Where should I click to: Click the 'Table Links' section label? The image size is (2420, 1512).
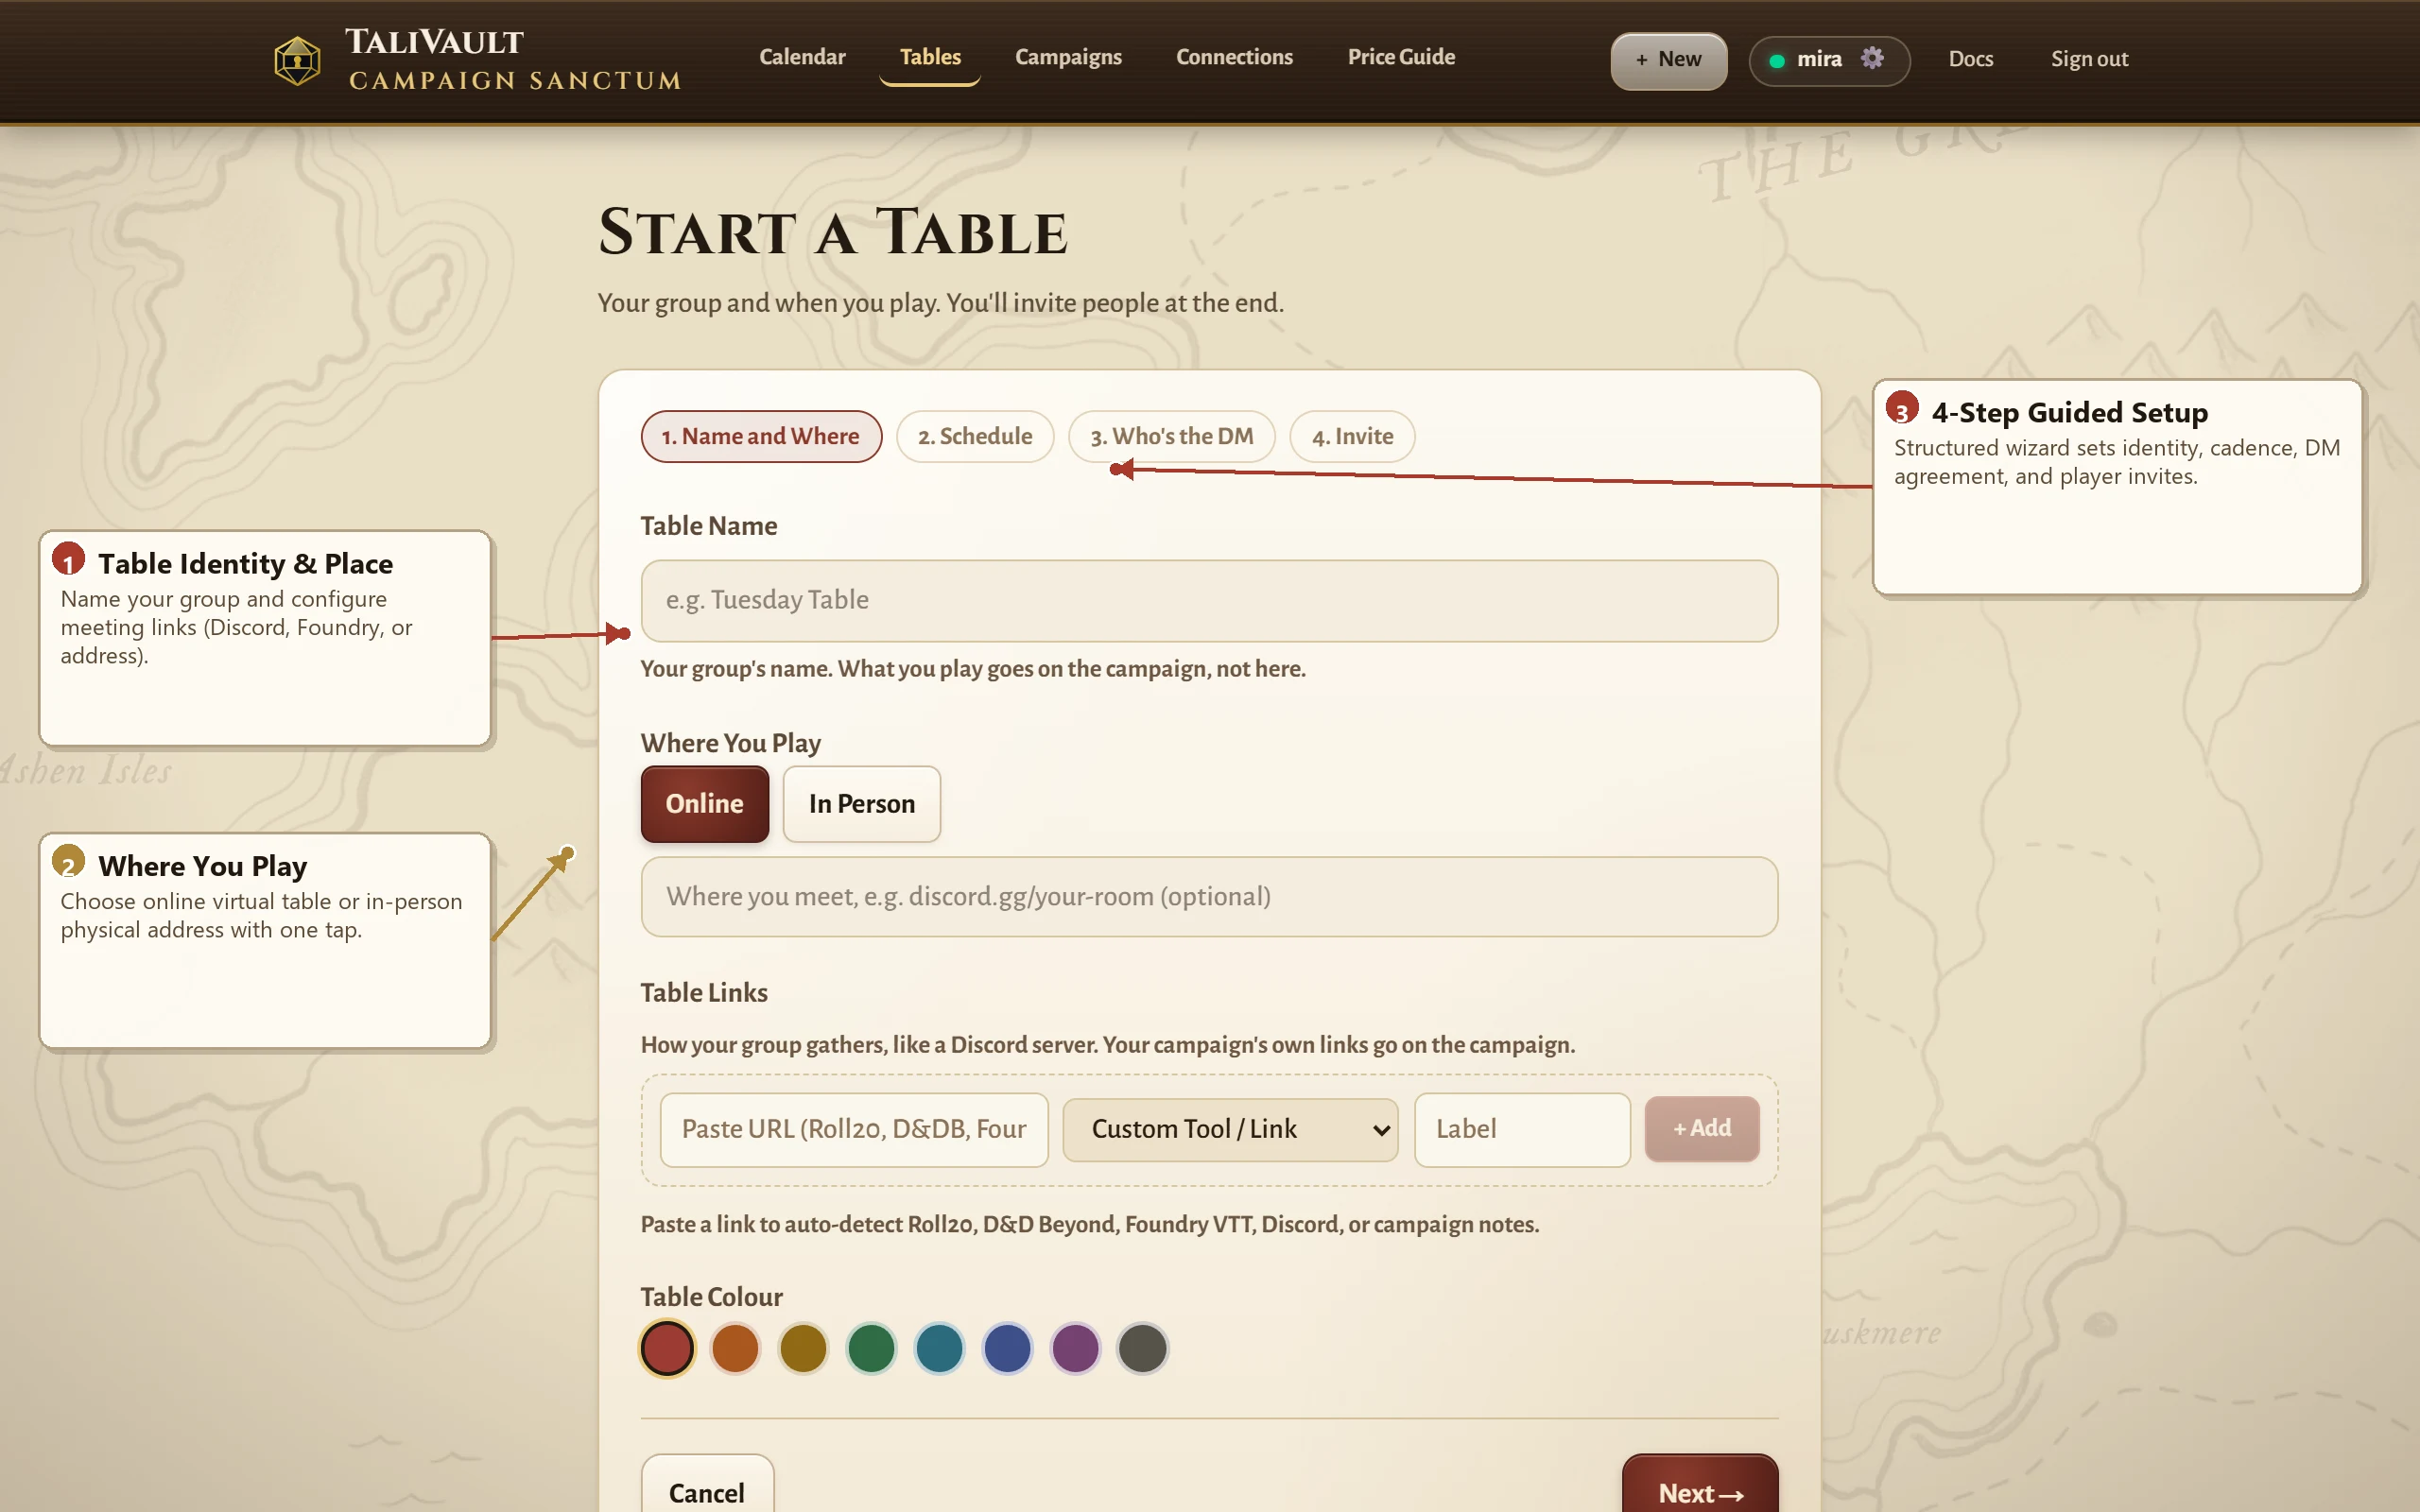[704, 992]
